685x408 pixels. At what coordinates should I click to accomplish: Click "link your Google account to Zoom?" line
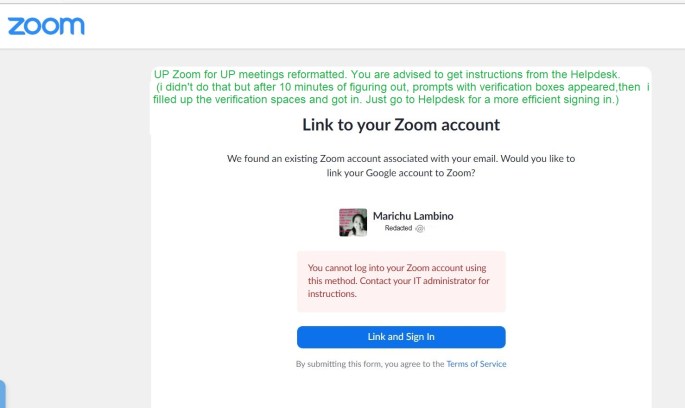pyautogui.click(x=401, y=173)
